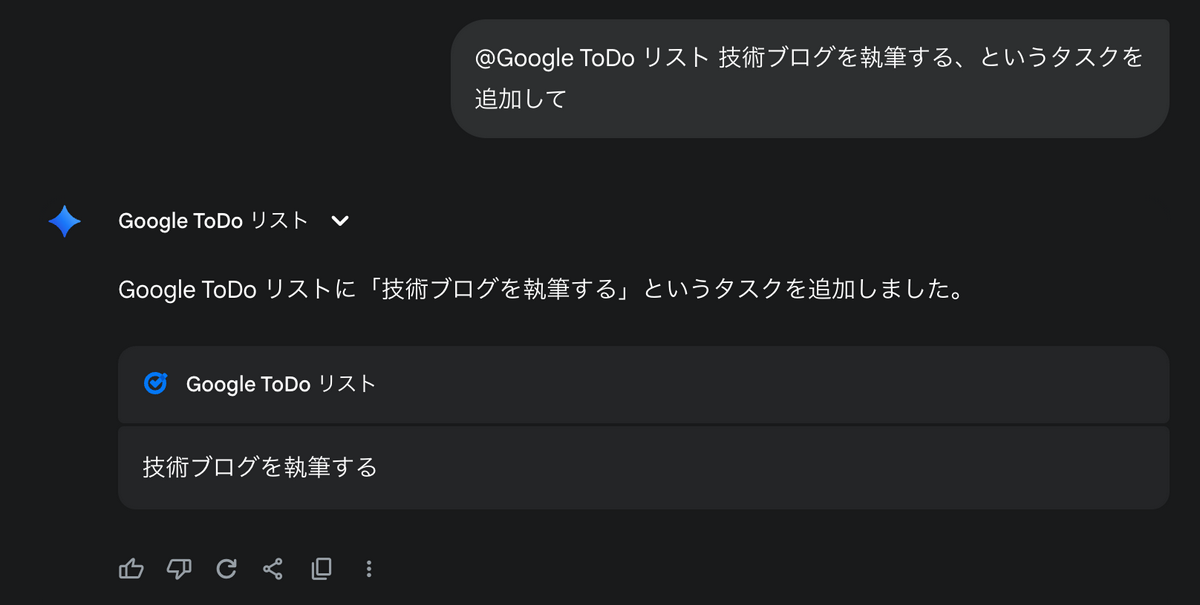The width and height of the screenshot is (1200, 605).
Task: Copy the response using the copy icon
Action: [x=321, y=569]
